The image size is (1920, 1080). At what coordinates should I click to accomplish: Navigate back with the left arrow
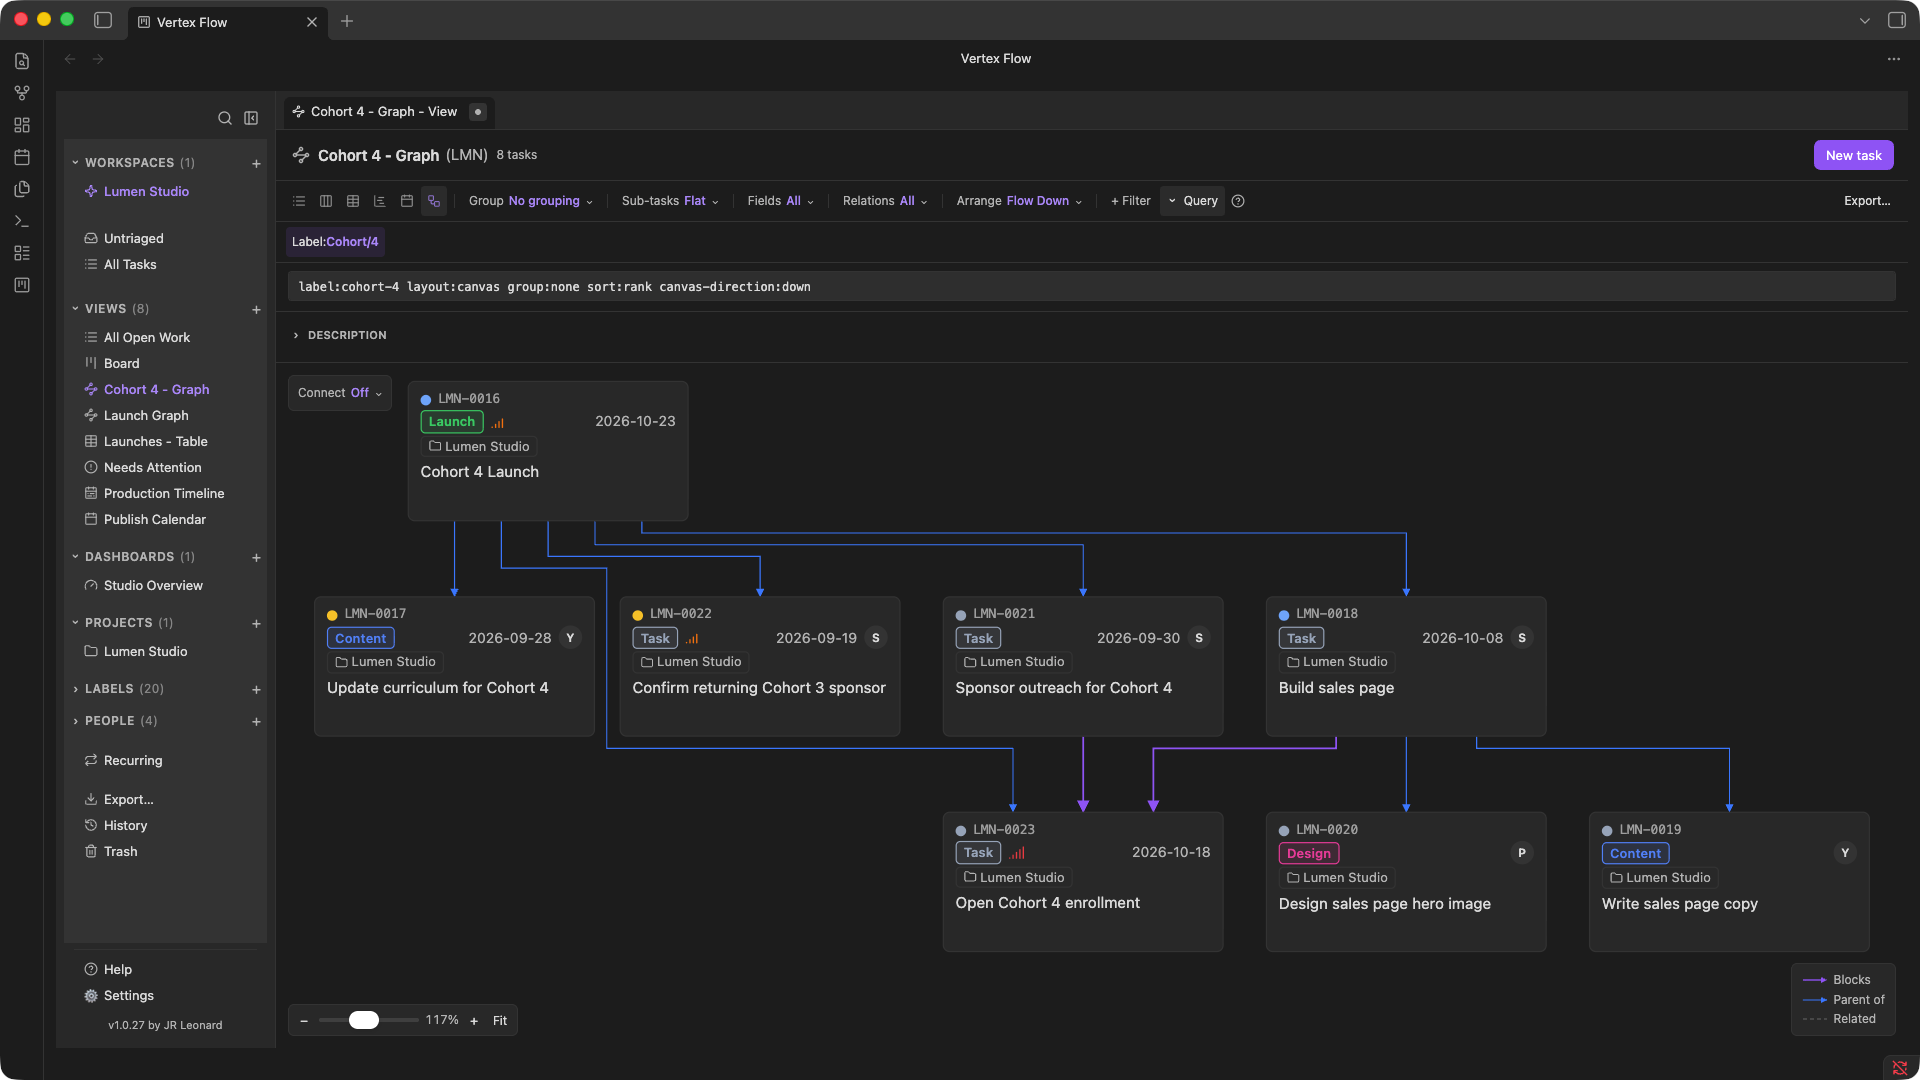pos(70,59)
